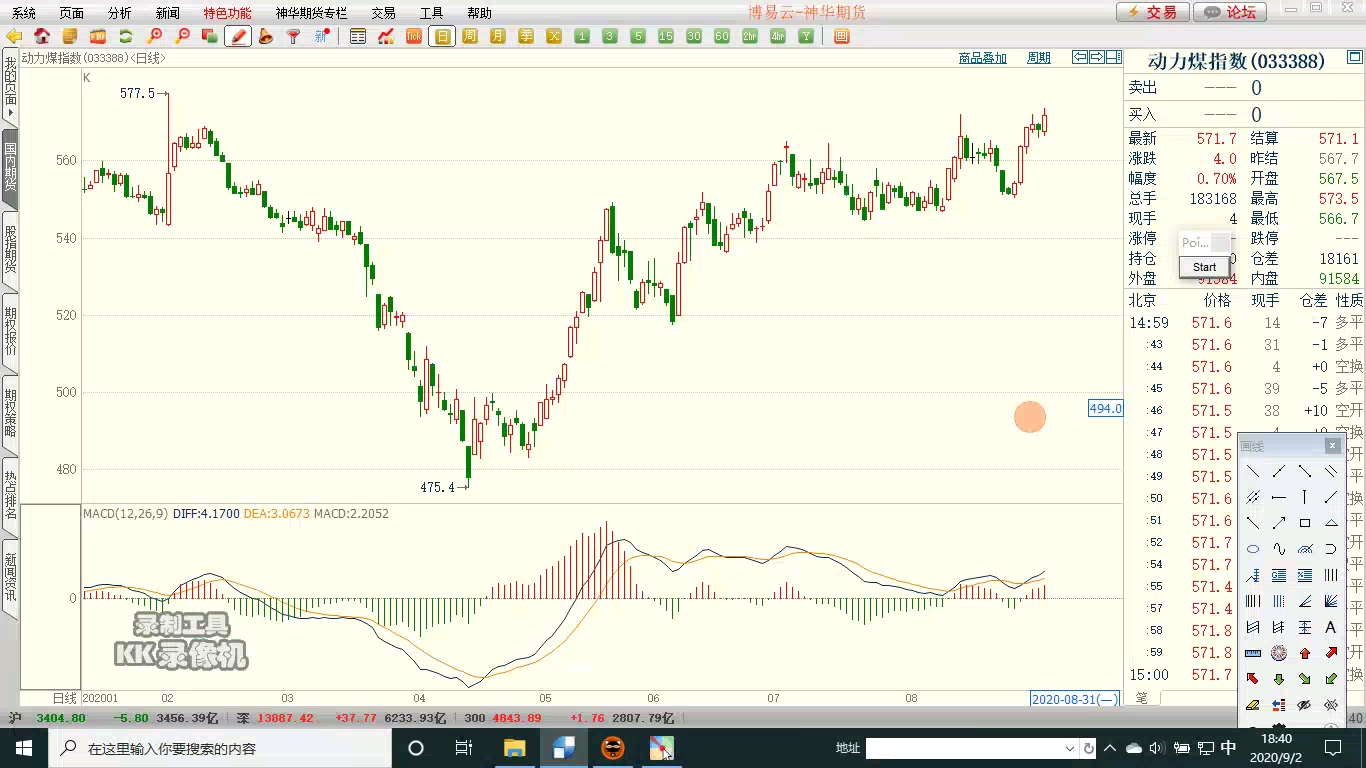The image size is (1366, 768).
Task: Select the 1-minute period button
Action: pos(582,36)
